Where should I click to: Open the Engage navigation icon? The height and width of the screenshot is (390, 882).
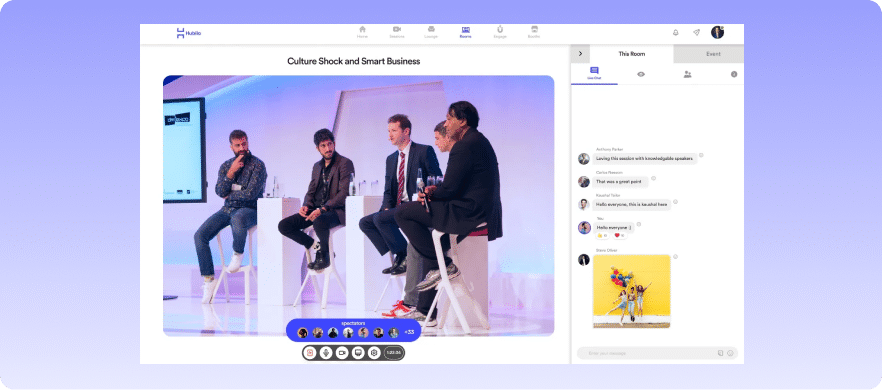click(x=500, y=32)
